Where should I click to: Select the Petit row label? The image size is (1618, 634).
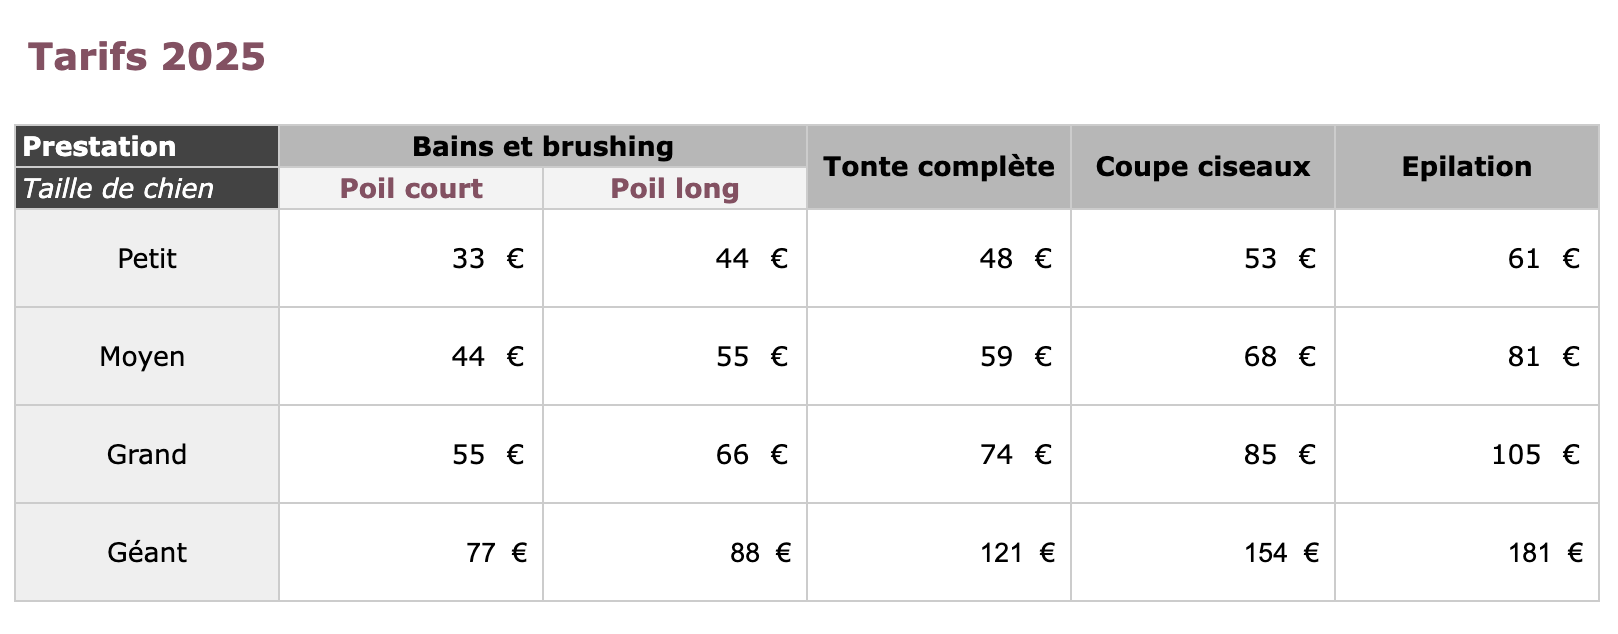point(147,258)
